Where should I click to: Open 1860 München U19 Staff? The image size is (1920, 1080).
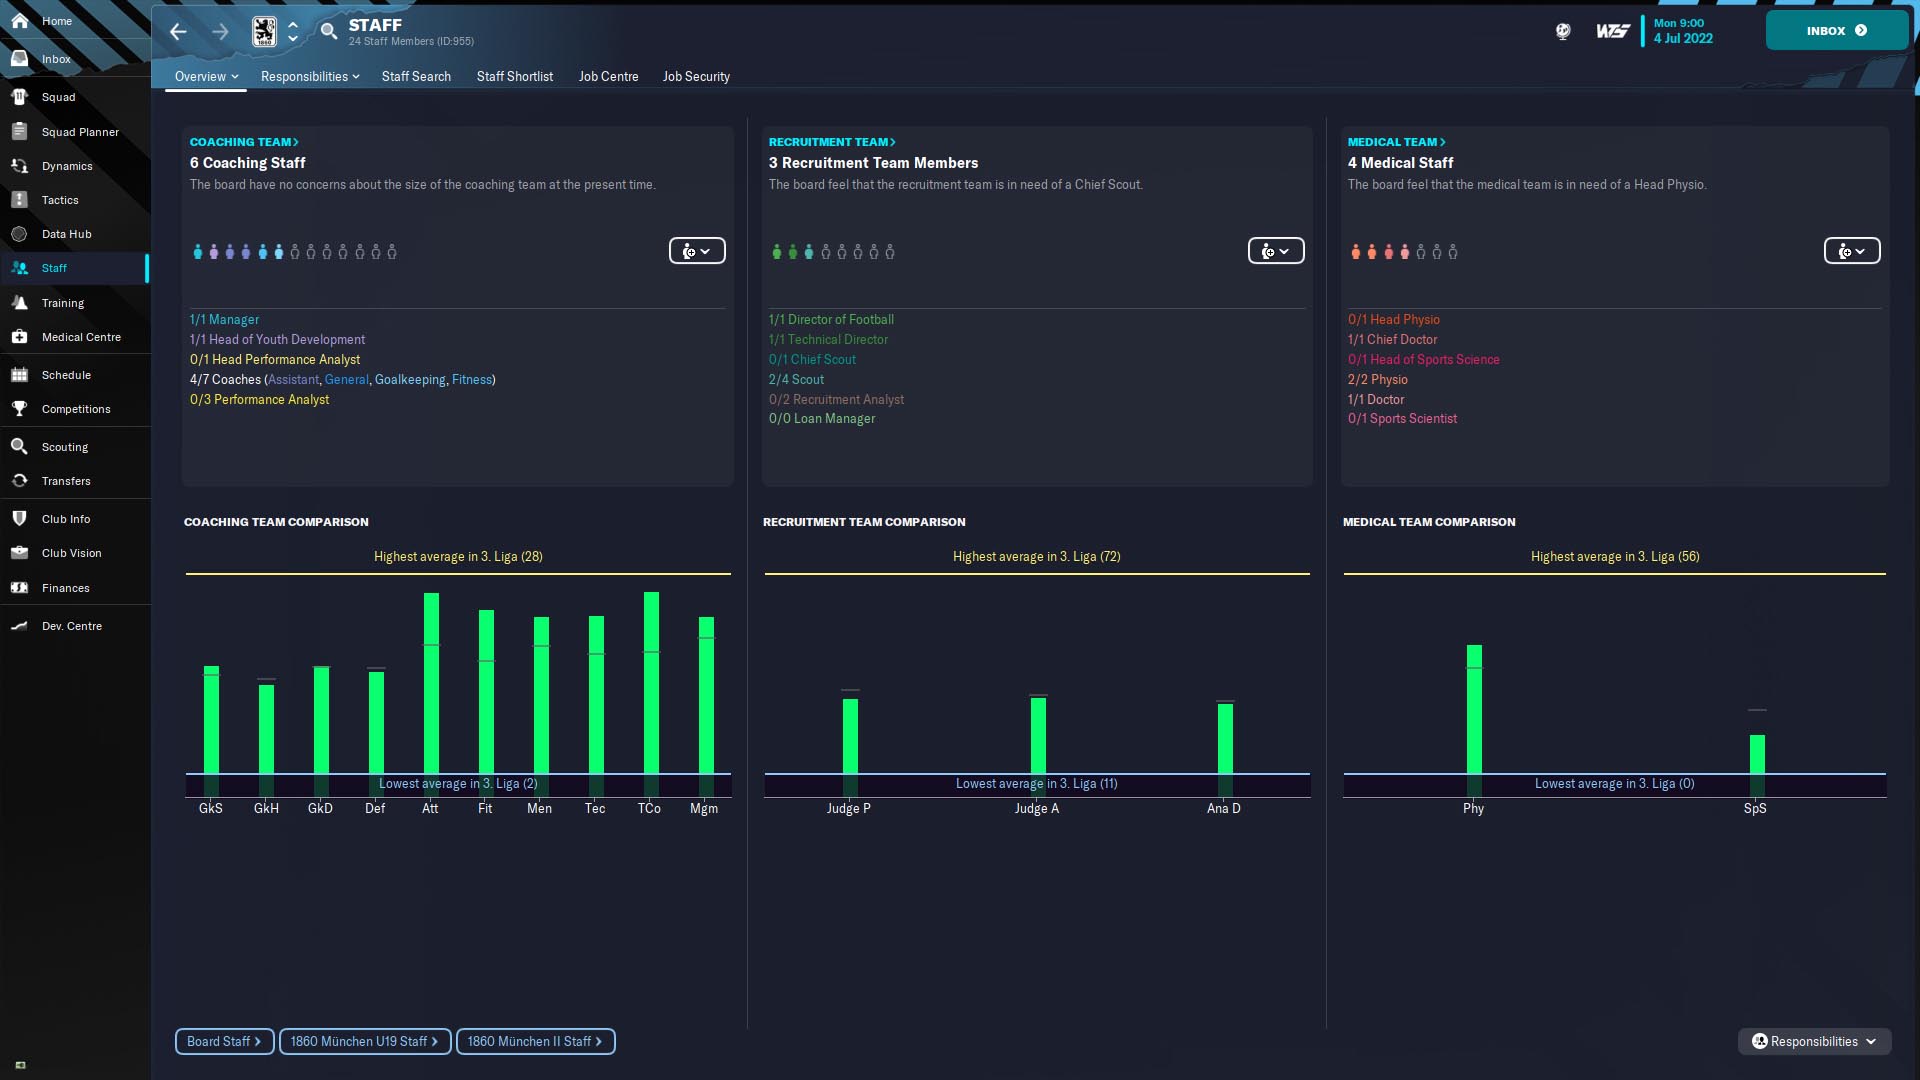tap(364, 1041)
